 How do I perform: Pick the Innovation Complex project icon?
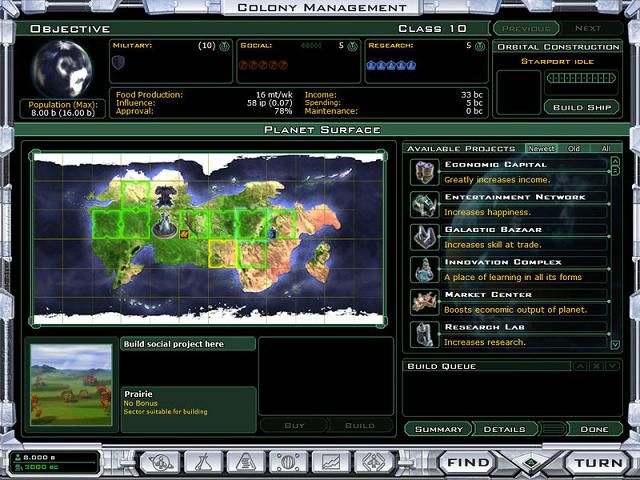[x=423, y=269]
